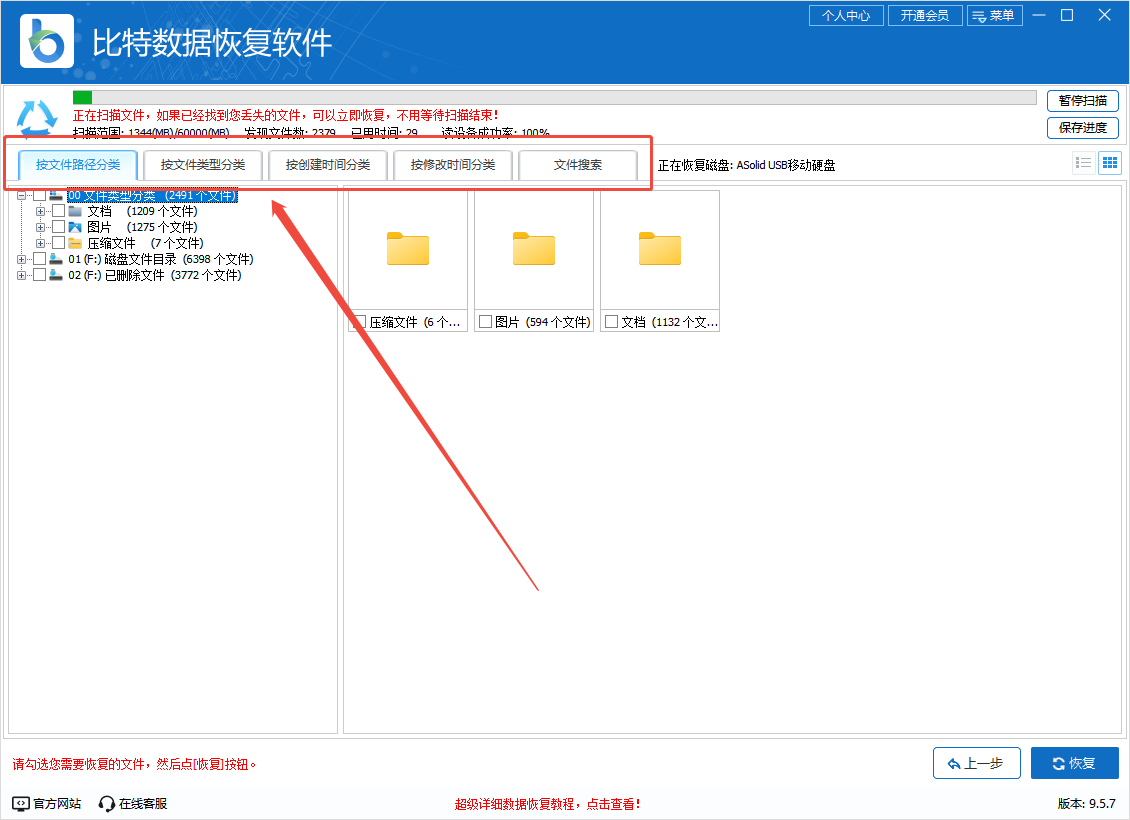Click the blue 恢复 button
This screenshot has width=1130, height=820.
point(1075,763)
